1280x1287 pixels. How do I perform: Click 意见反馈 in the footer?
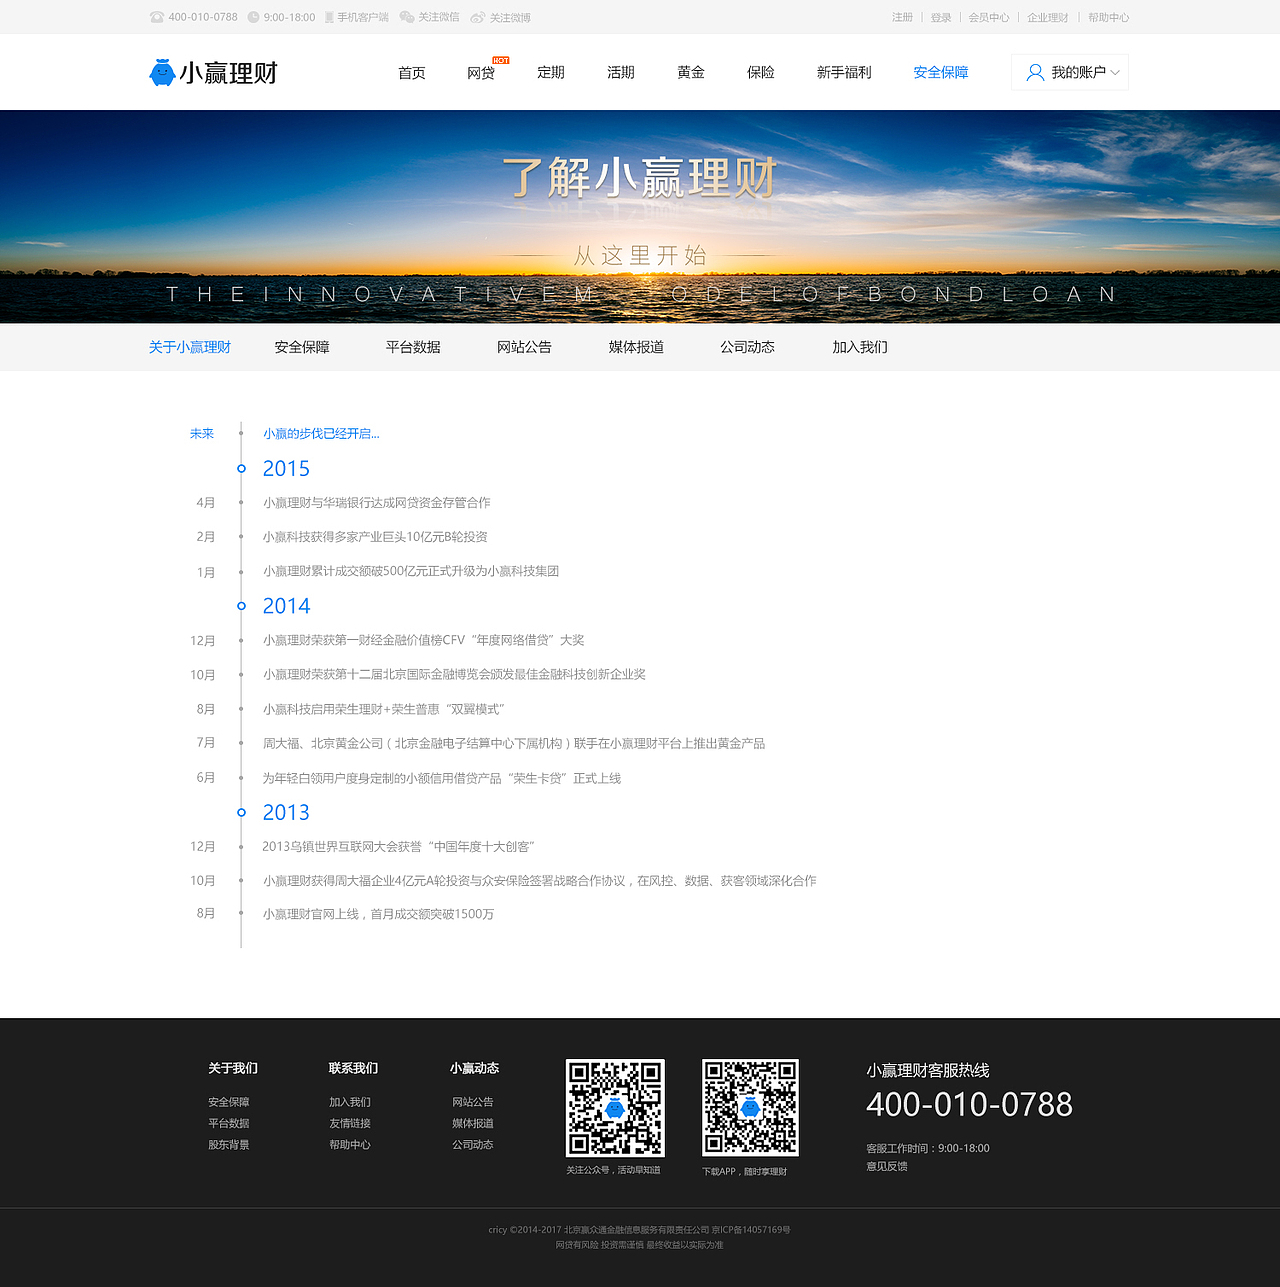tap(885, 1166)
